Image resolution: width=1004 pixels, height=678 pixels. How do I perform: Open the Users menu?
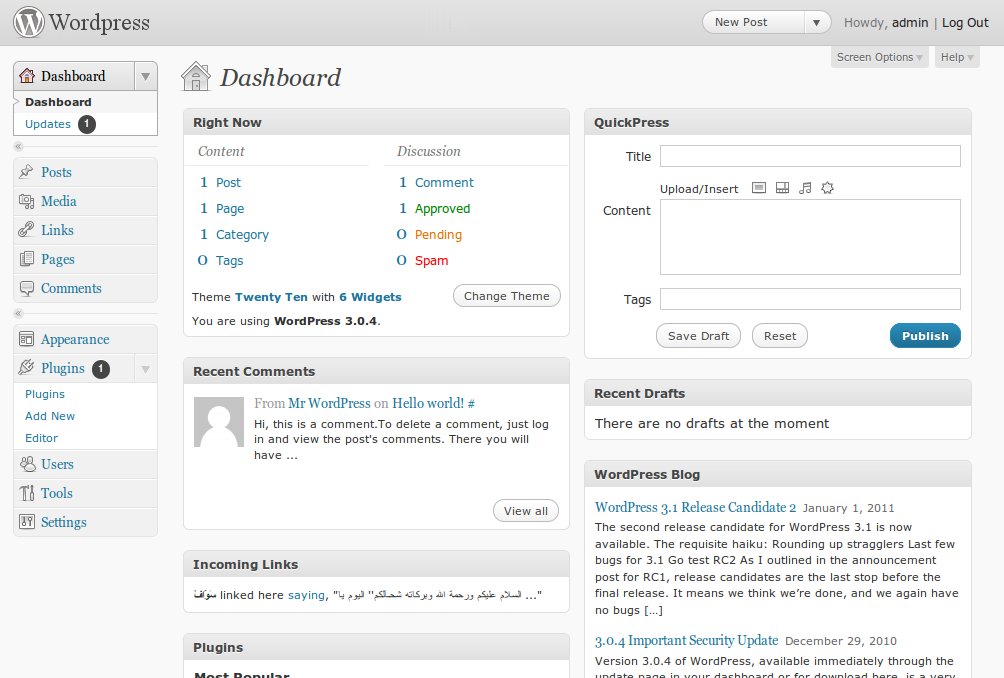pyautogui.click(x=58, y=464)
